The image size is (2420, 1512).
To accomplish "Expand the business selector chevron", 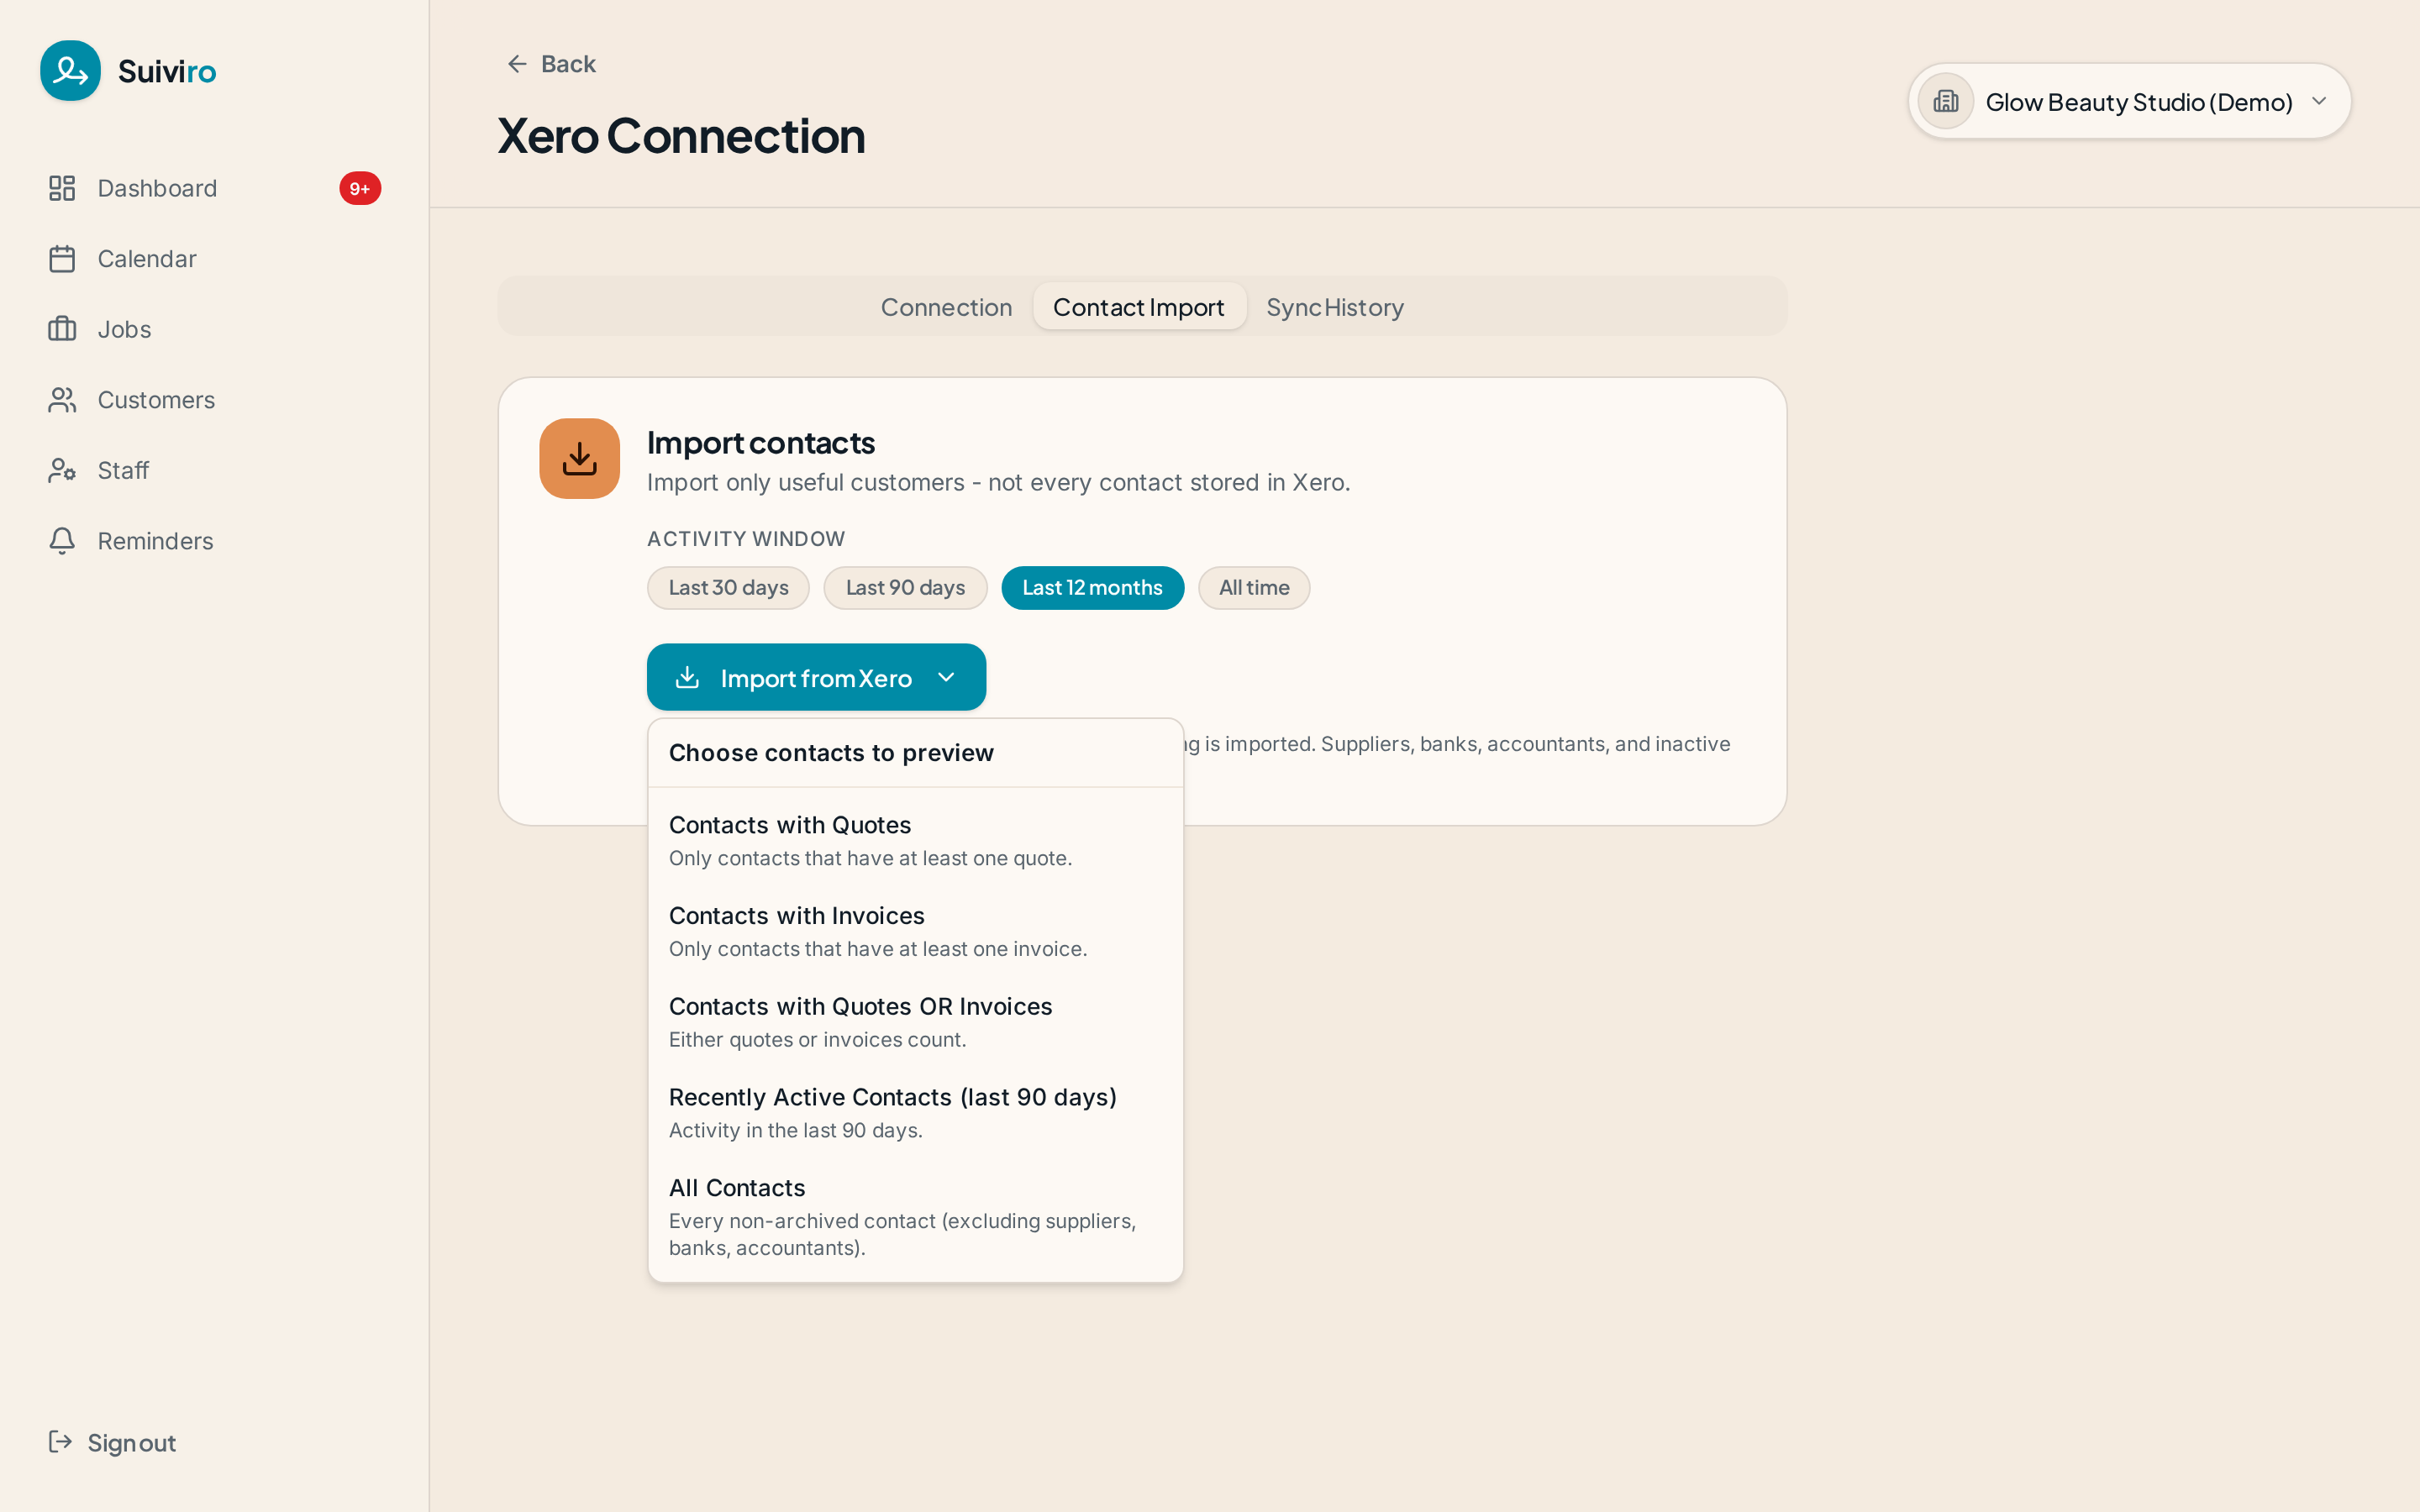I will 2319,101.
